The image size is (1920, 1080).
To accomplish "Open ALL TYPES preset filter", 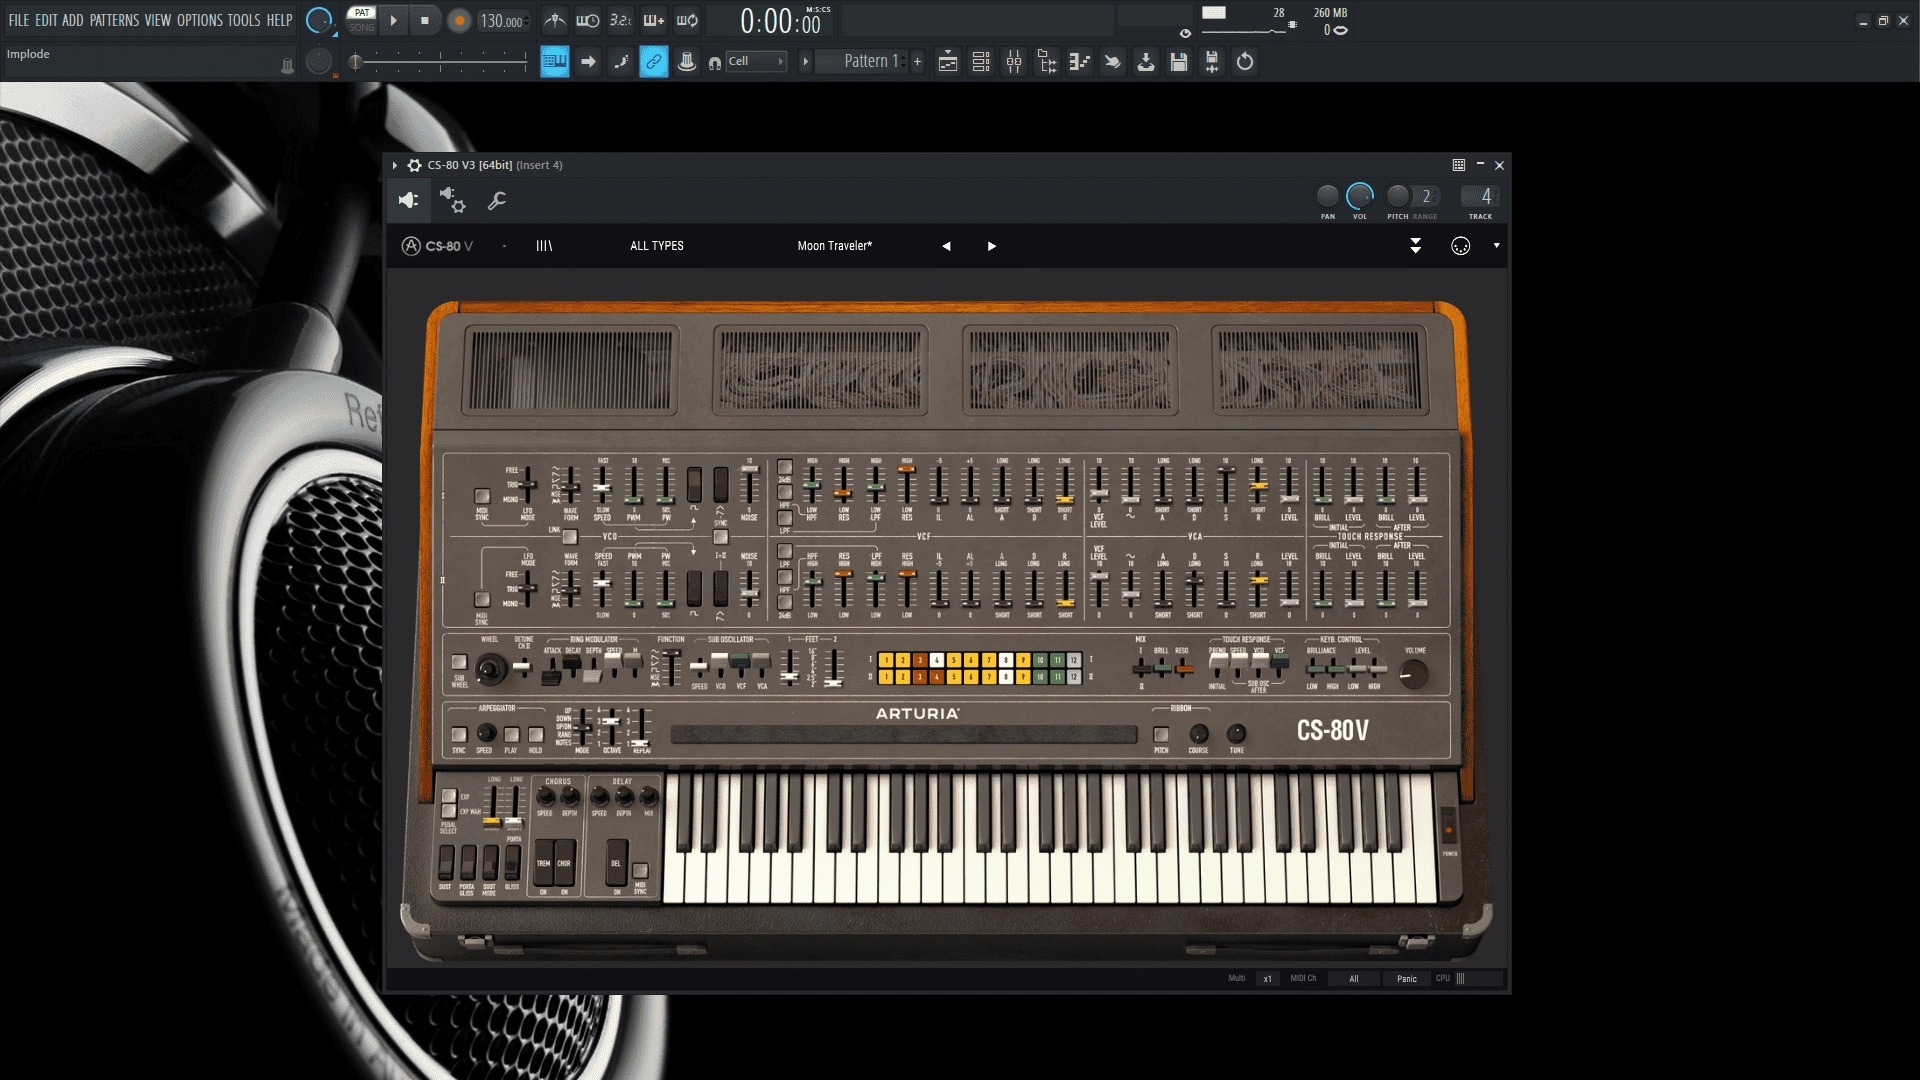I will pos(657,246).
